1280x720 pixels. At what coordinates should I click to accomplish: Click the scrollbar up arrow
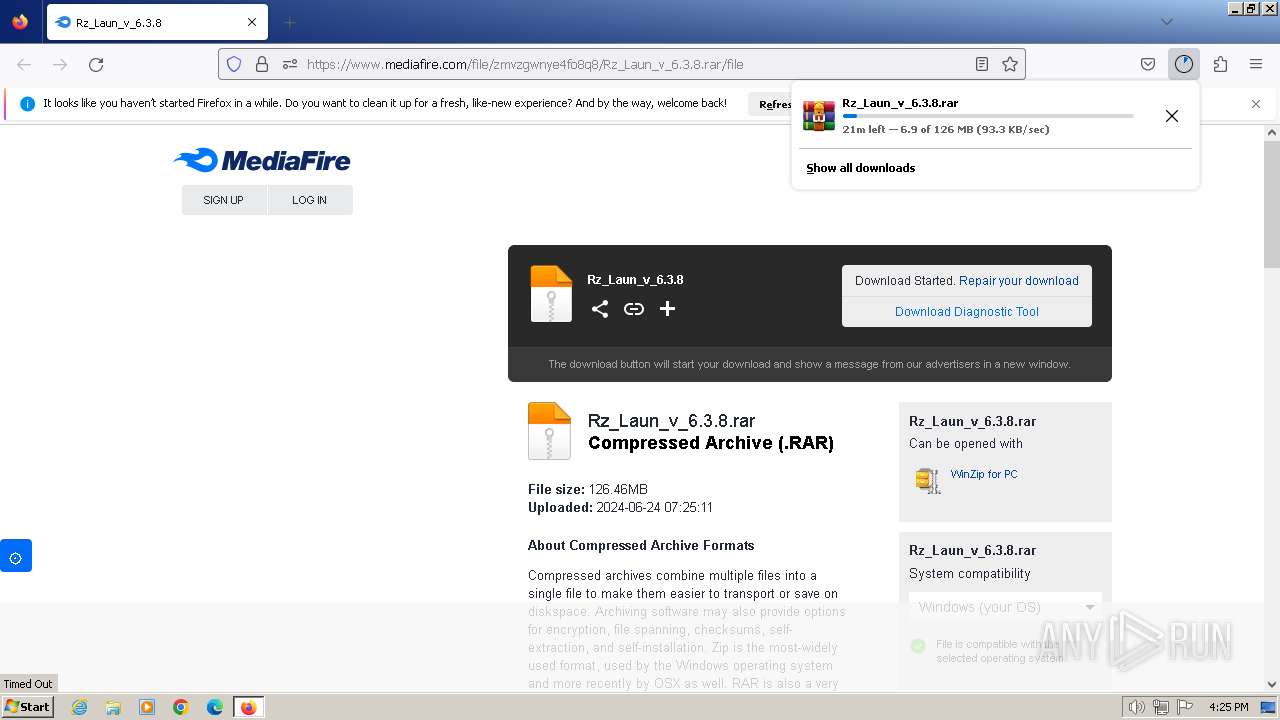point(1272,131)
